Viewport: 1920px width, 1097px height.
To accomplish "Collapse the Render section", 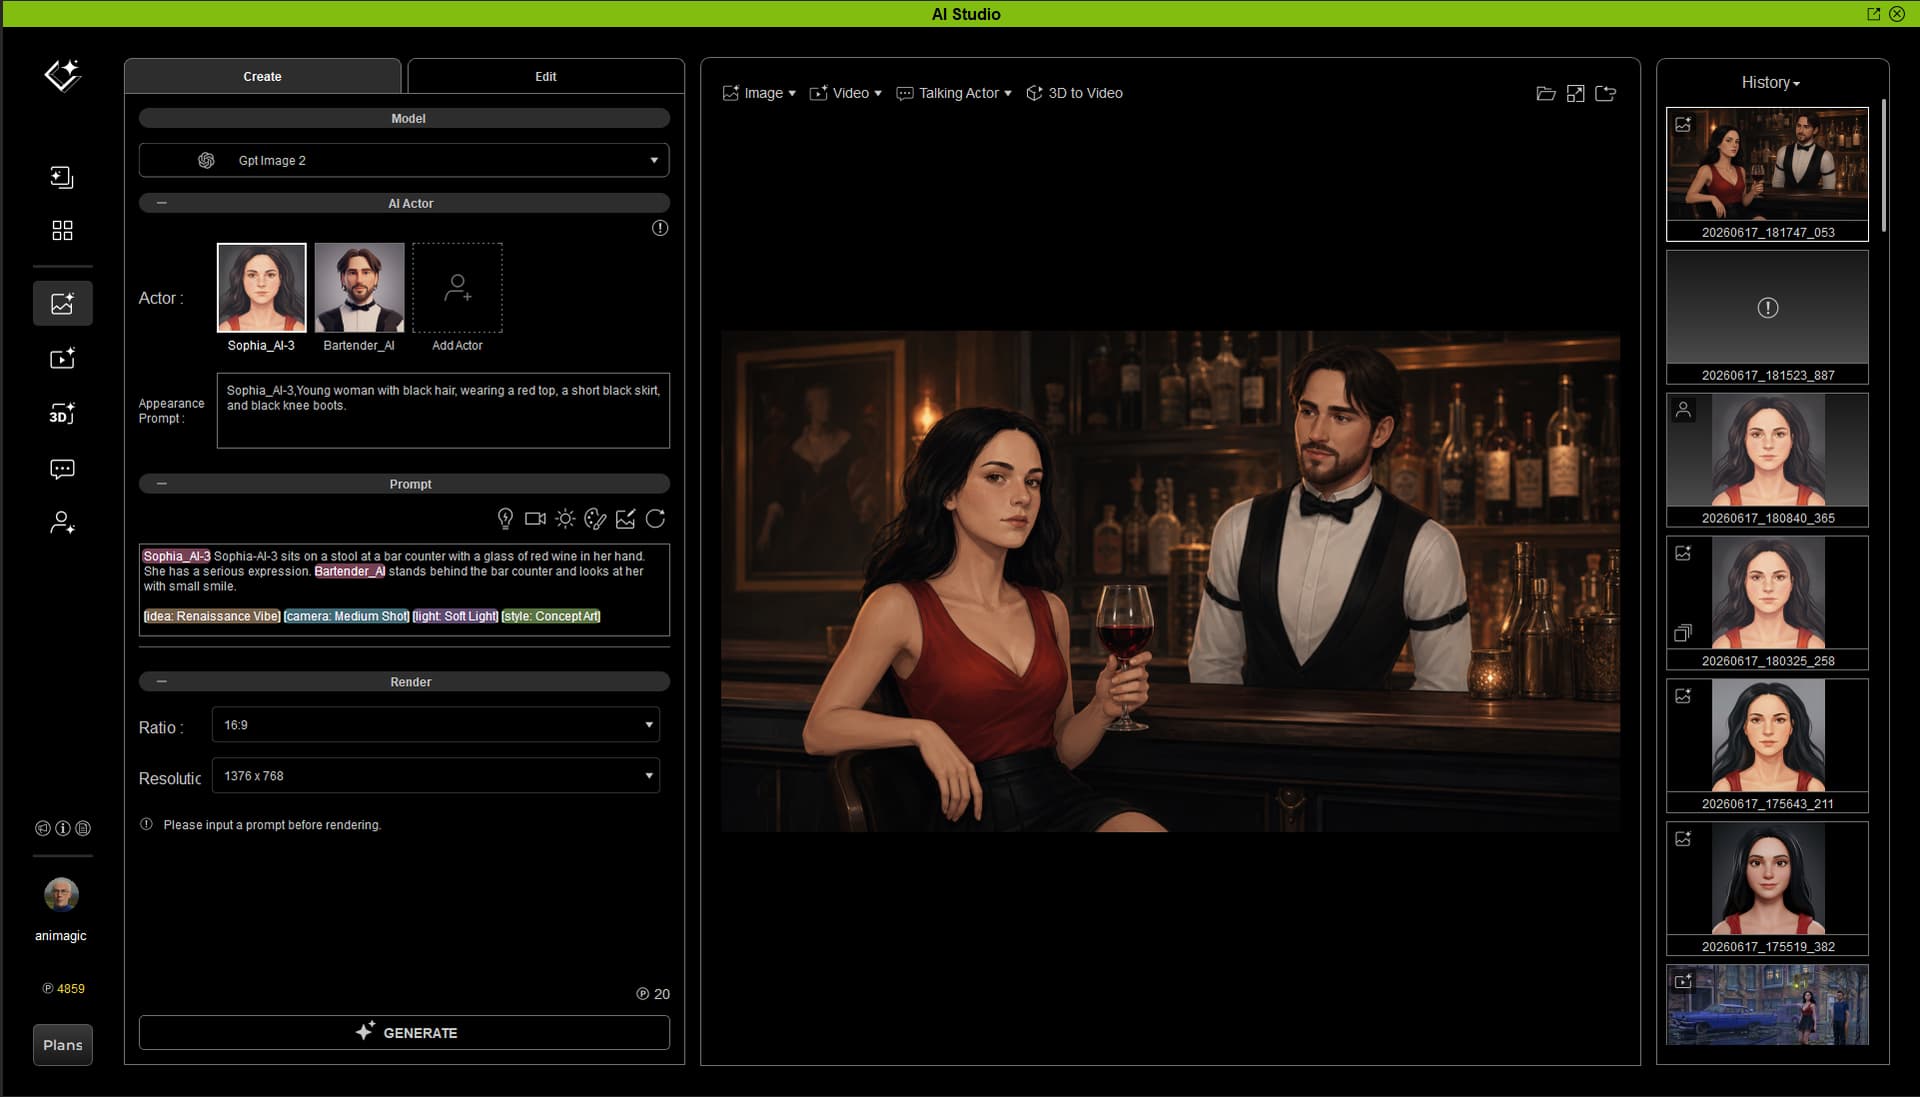I will pos(162,682).
